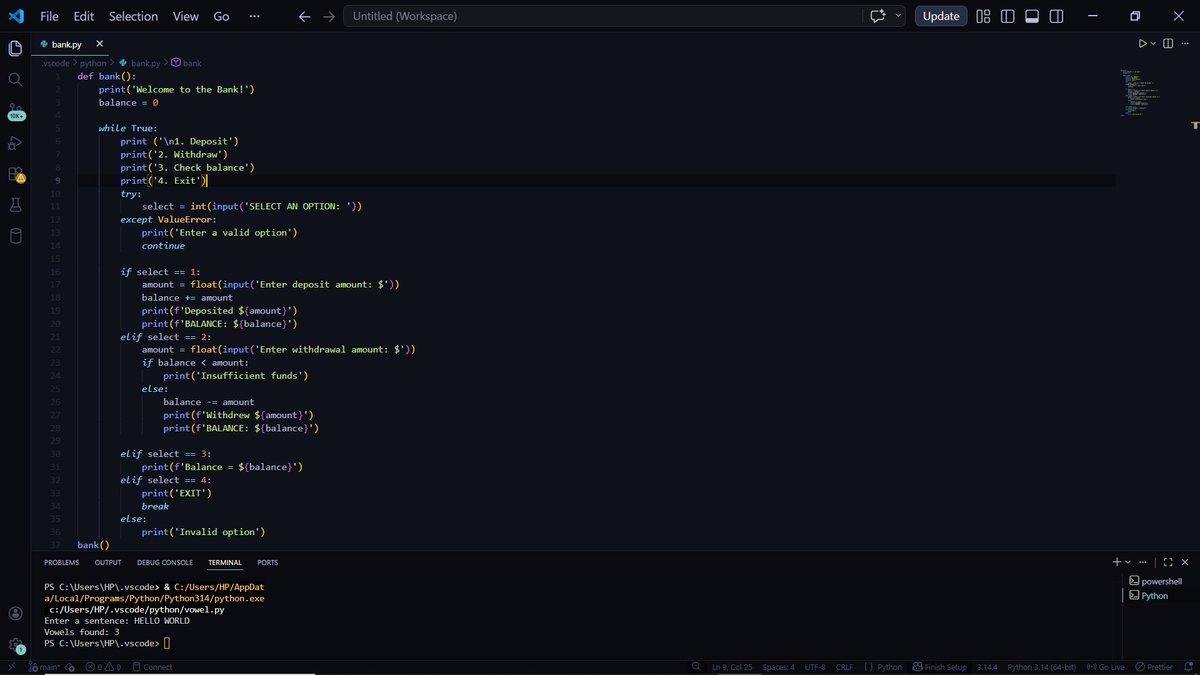This screenshot has height=675, width=1200.
Task: Open the Search view in activity bar
Action: coord(15,79)
